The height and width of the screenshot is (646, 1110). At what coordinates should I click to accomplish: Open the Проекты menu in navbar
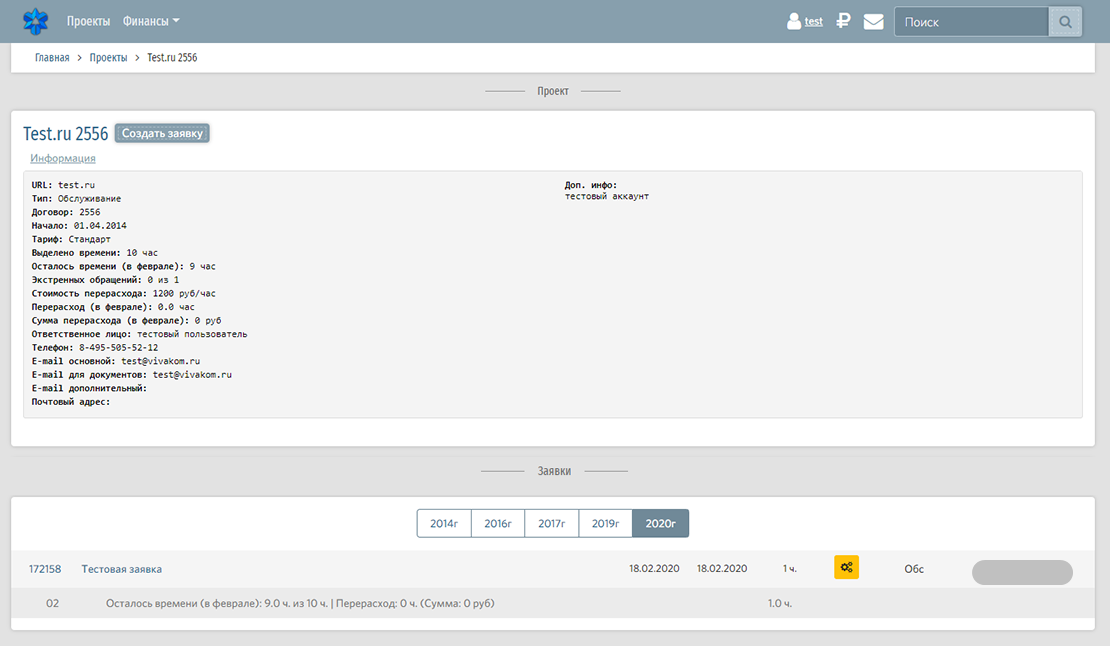88,21
